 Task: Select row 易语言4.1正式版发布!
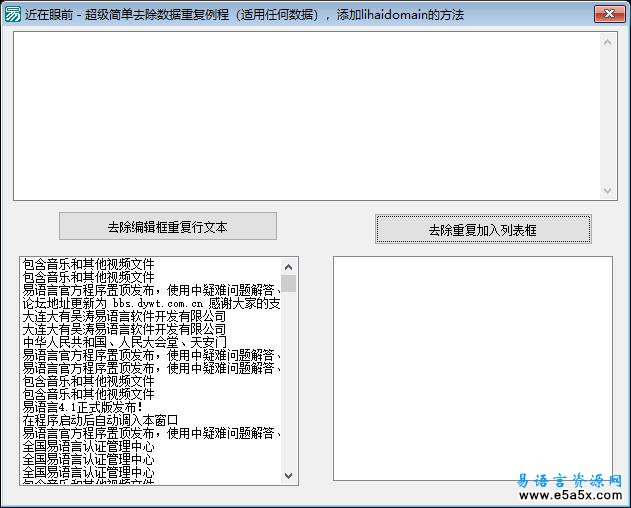151,407
